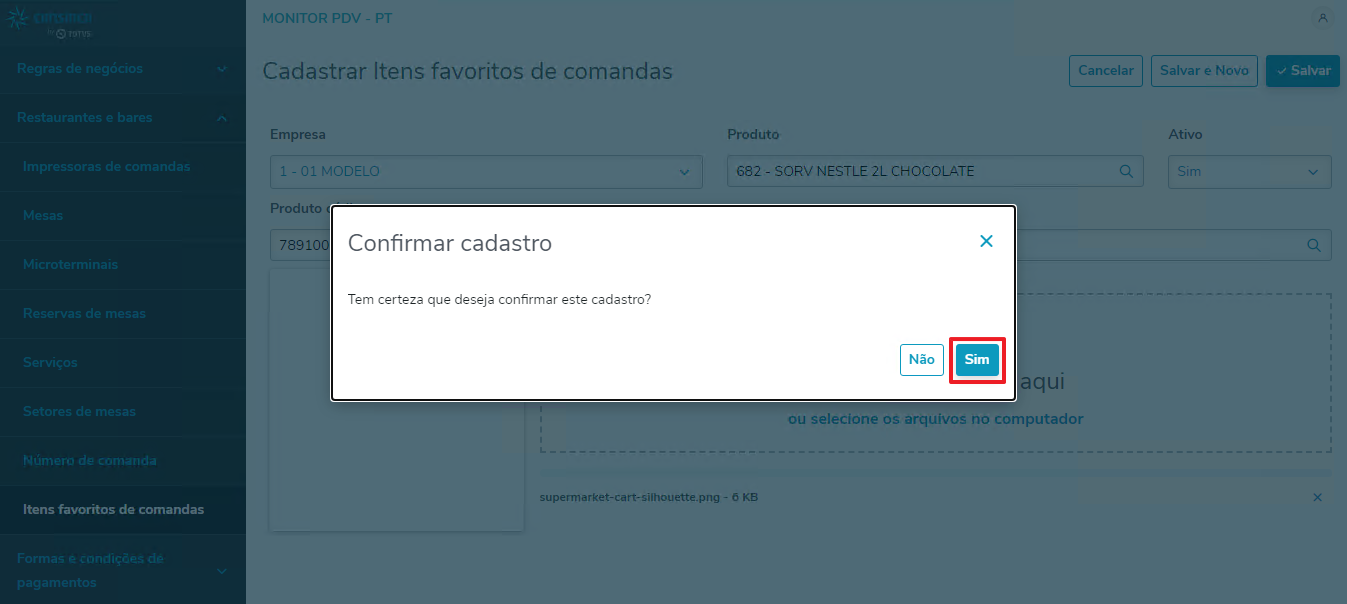This screenshot has height=604, width=1347.
Task: Collapse Restaurantes e bares section
Action: pos(122,118)
